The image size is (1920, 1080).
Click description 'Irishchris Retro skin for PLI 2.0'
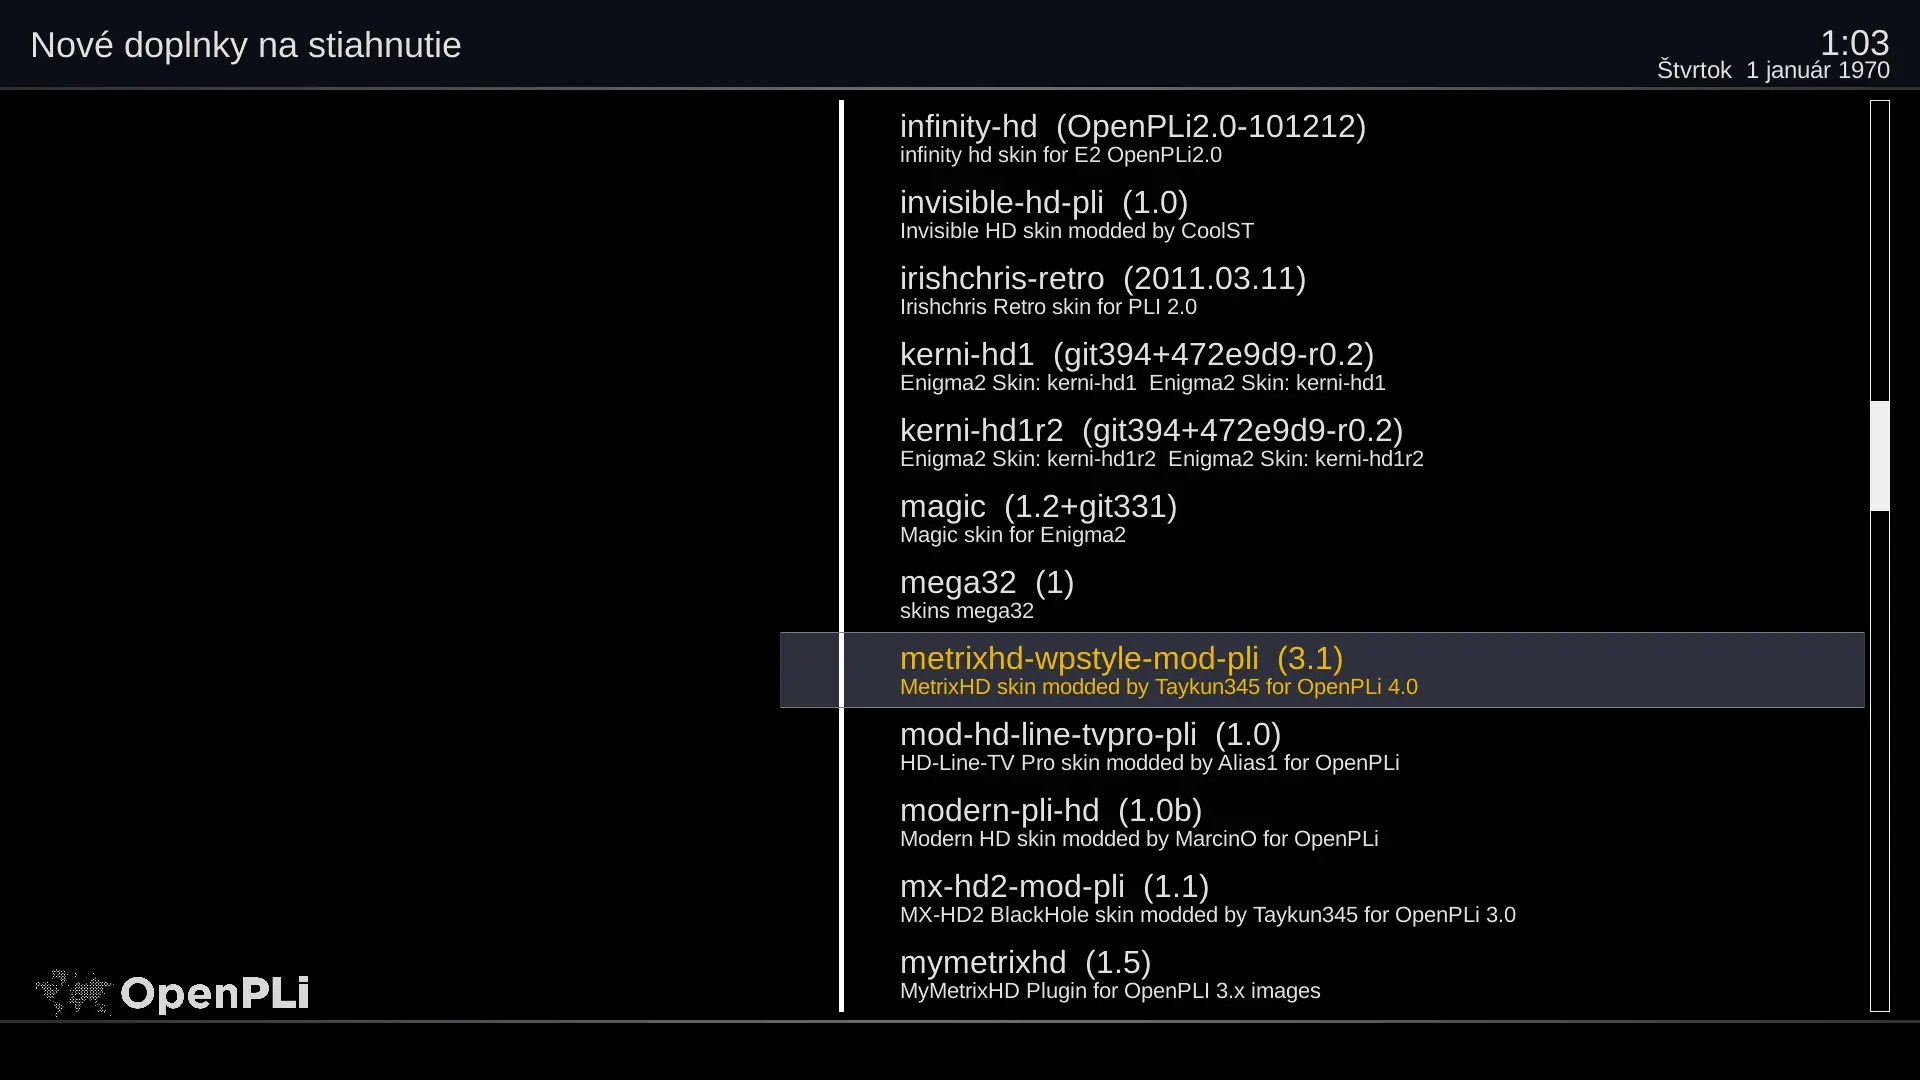(1048, 307)
